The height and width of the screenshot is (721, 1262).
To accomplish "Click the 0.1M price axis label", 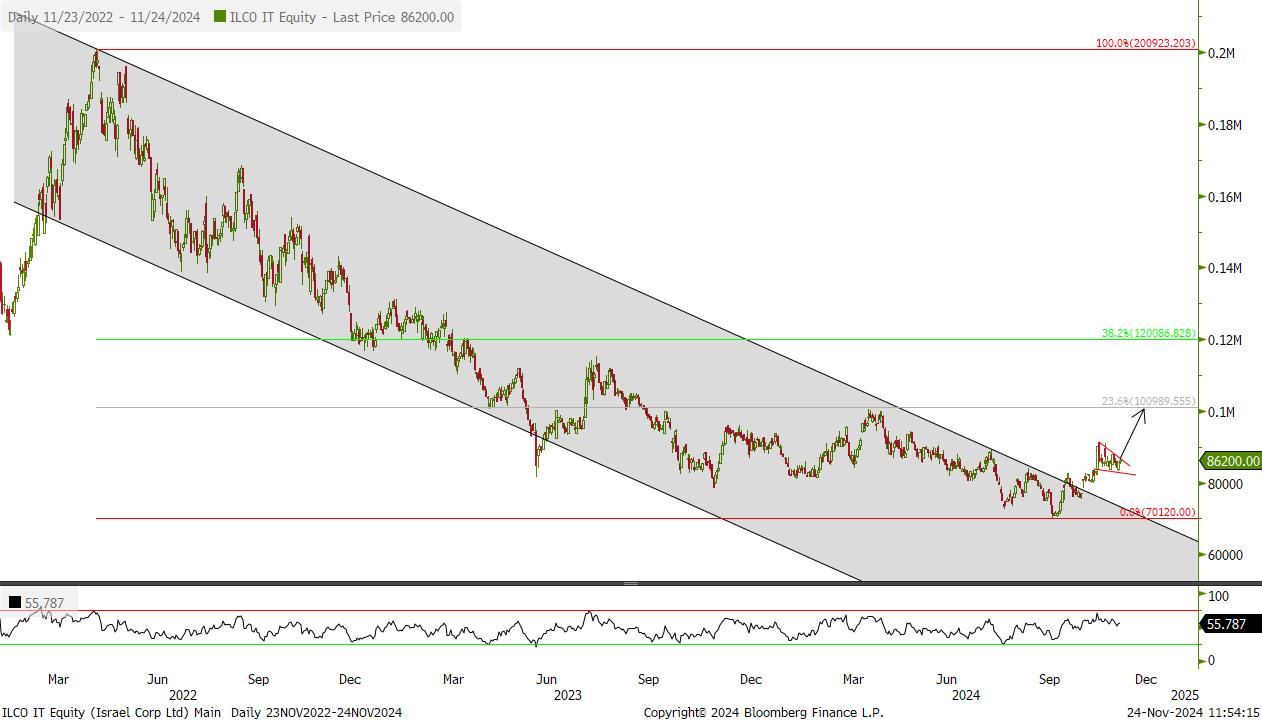I will (1224, 412).
